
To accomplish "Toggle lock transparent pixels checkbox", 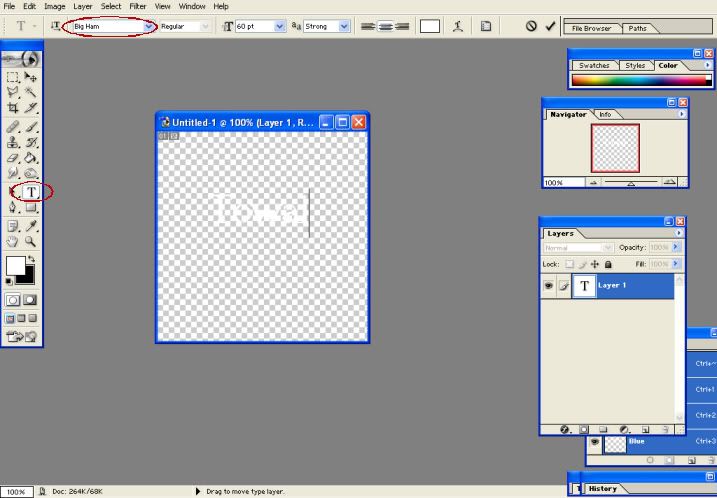I will click(x=569, y=264).
